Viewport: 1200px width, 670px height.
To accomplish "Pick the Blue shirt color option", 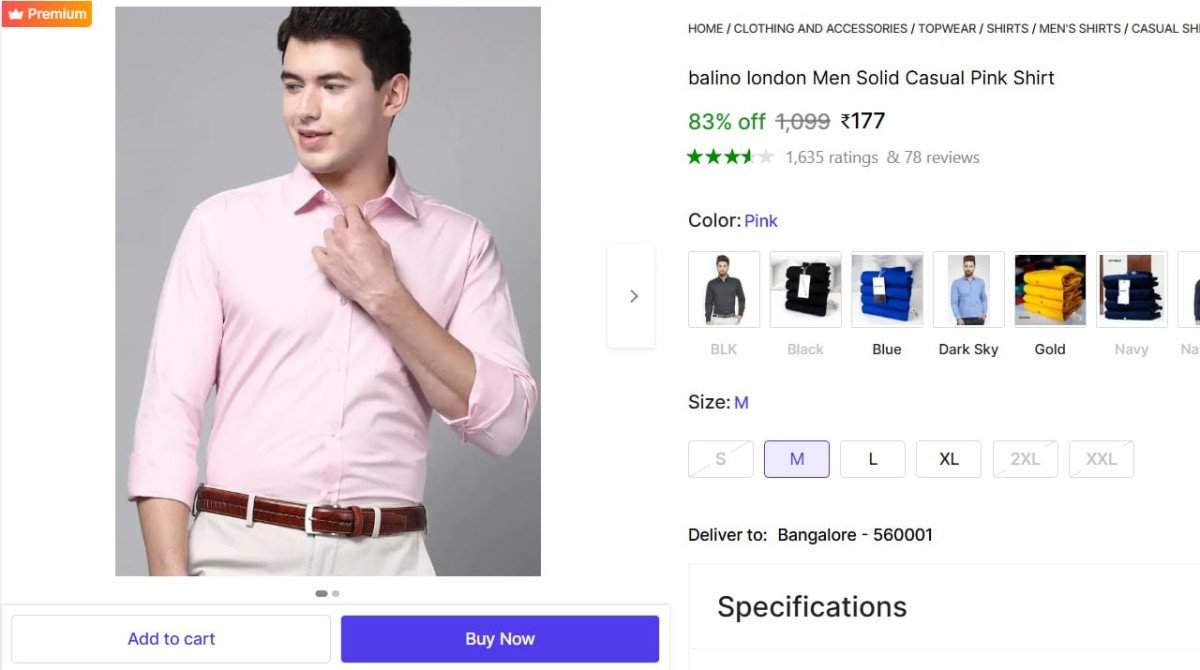I will [887, 290].
